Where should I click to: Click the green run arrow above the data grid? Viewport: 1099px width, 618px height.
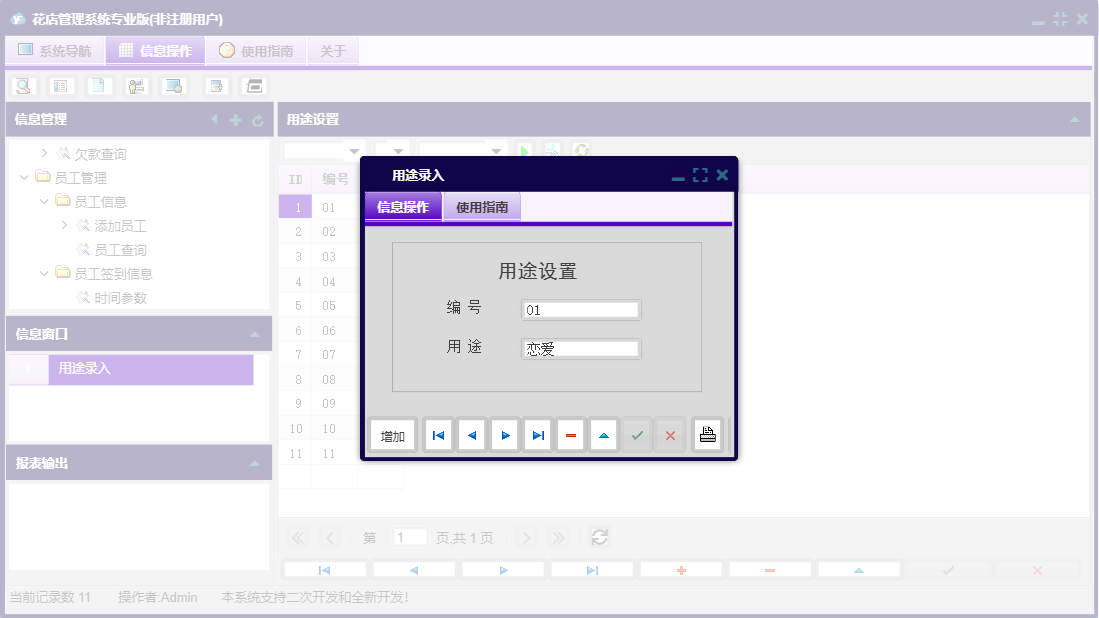524,151
